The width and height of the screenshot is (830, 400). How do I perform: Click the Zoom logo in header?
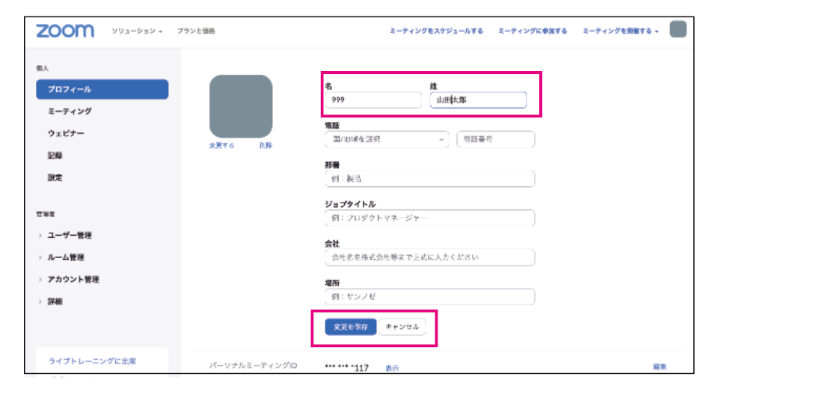click(65, 31)
